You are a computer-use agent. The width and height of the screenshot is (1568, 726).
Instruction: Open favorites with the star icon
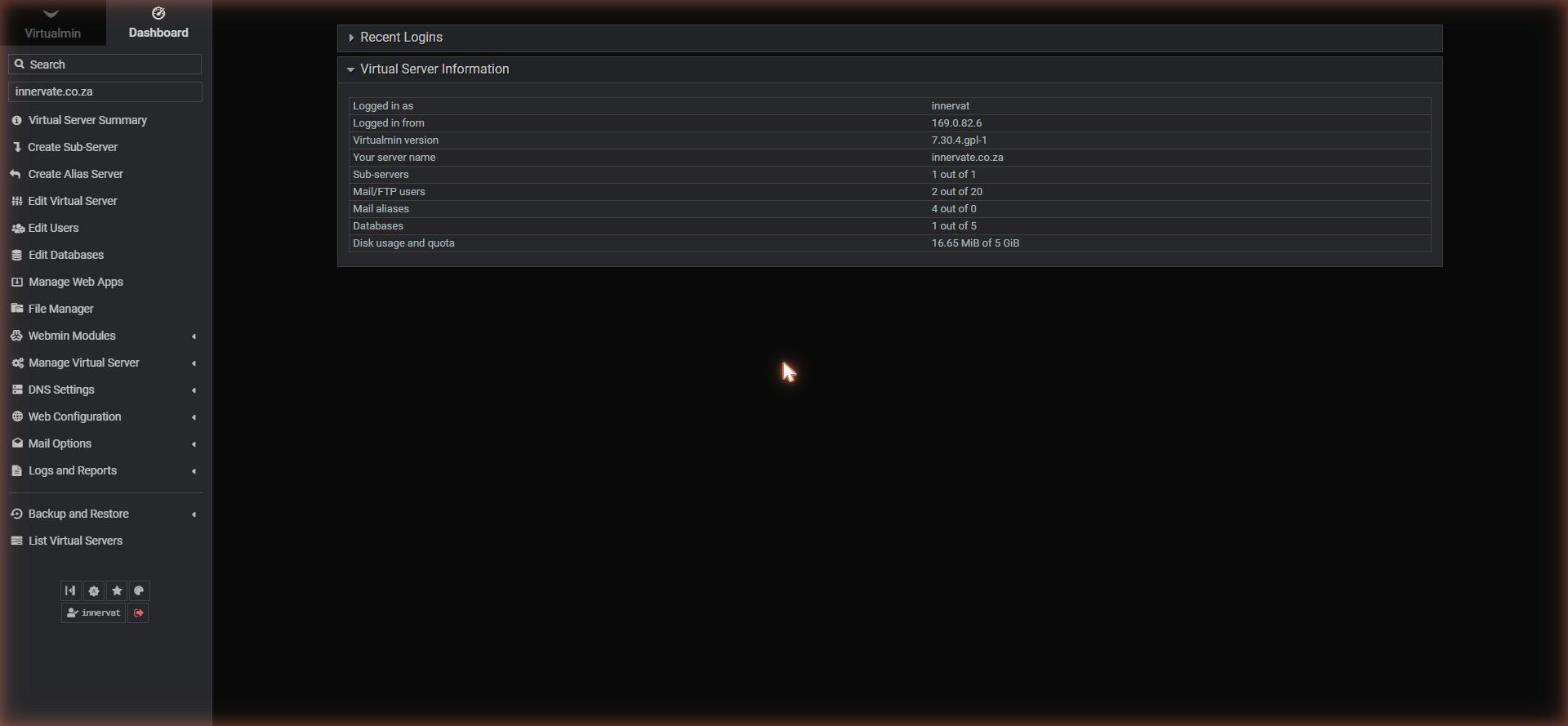(x=116, y=591)
